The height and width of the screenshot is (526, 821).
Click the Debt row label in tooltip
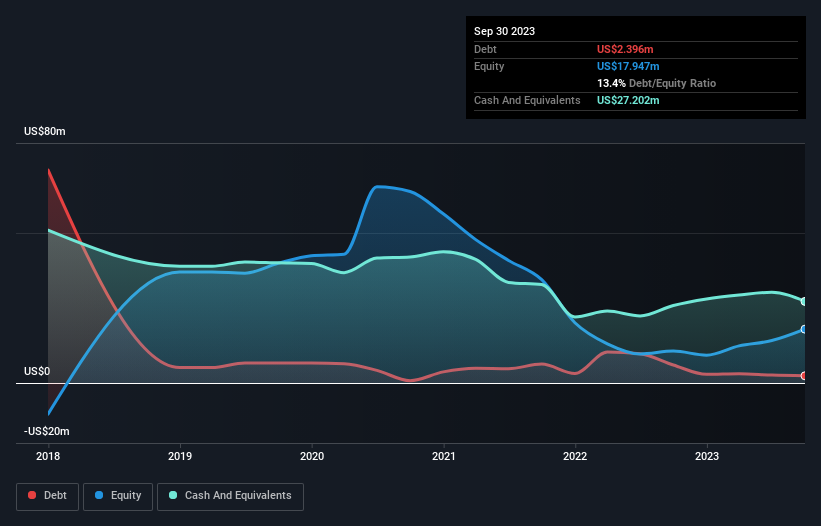tap(485, 49)
